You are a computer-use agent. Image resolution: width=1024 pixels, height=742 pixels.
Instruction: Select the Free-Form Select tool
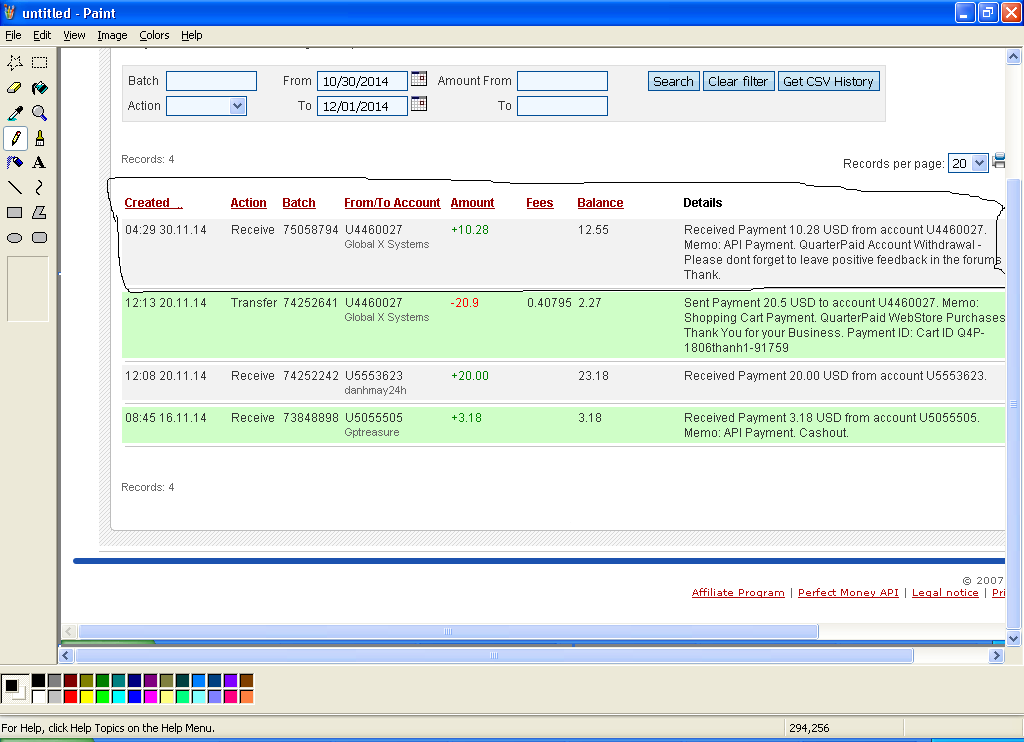coord(15,63)
